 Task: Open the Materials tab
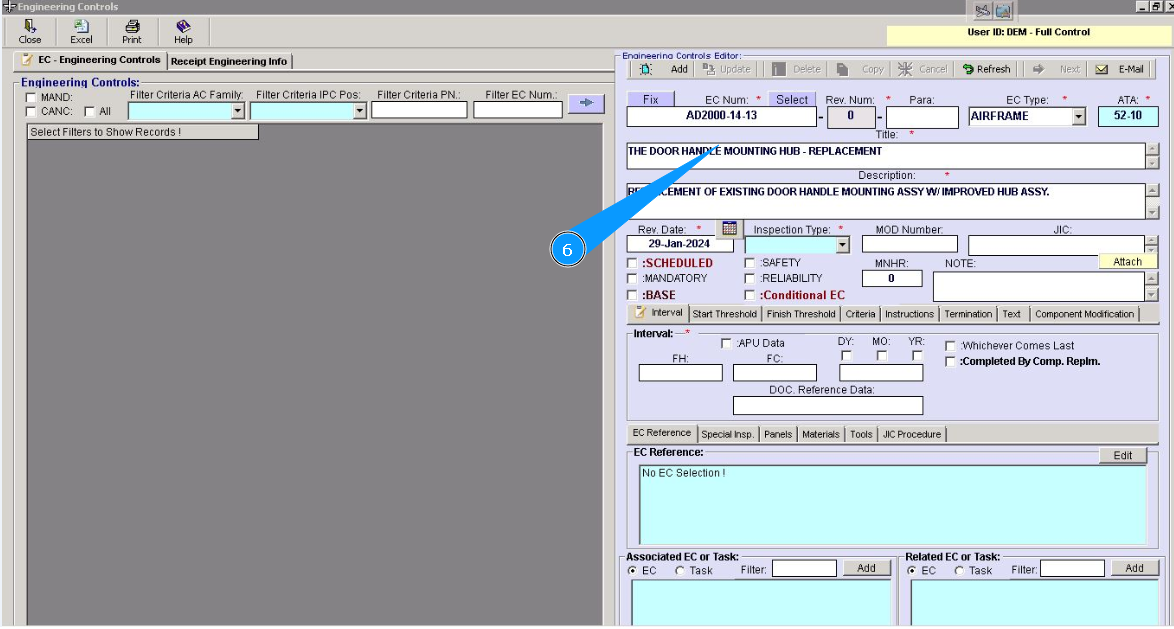coord(821,434)
